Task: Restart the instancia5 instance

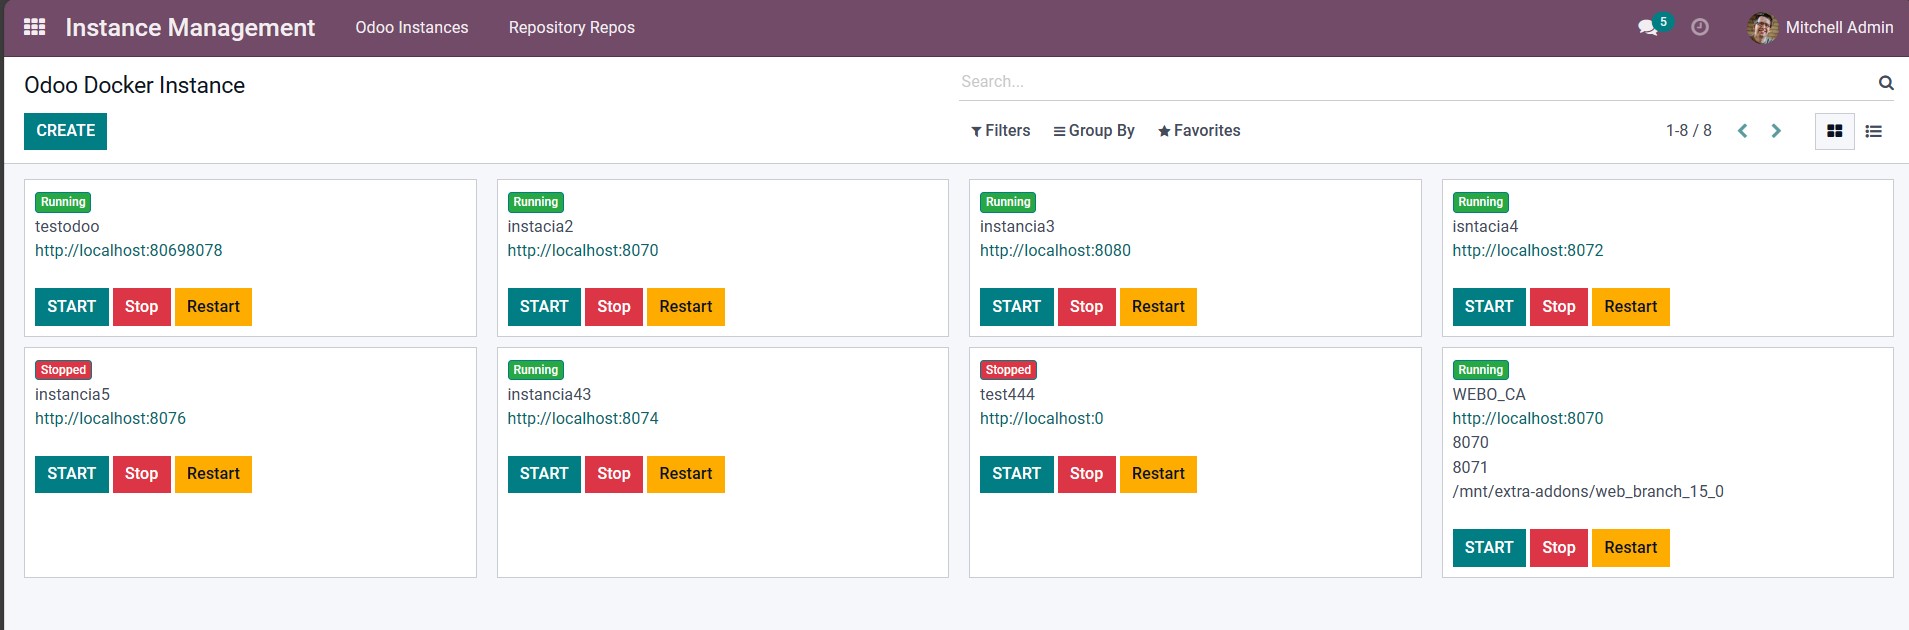Action: tap(213, 474)
